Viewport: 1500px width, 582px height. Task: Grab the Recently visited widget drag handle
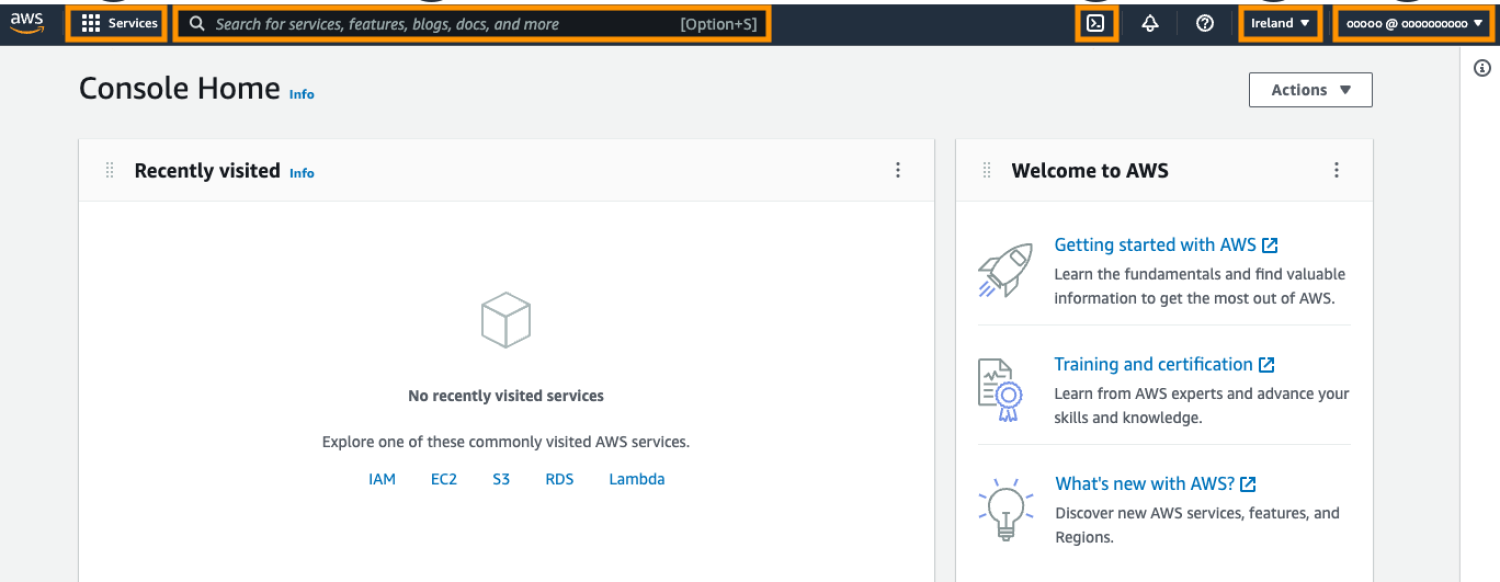tap(110, 171)
